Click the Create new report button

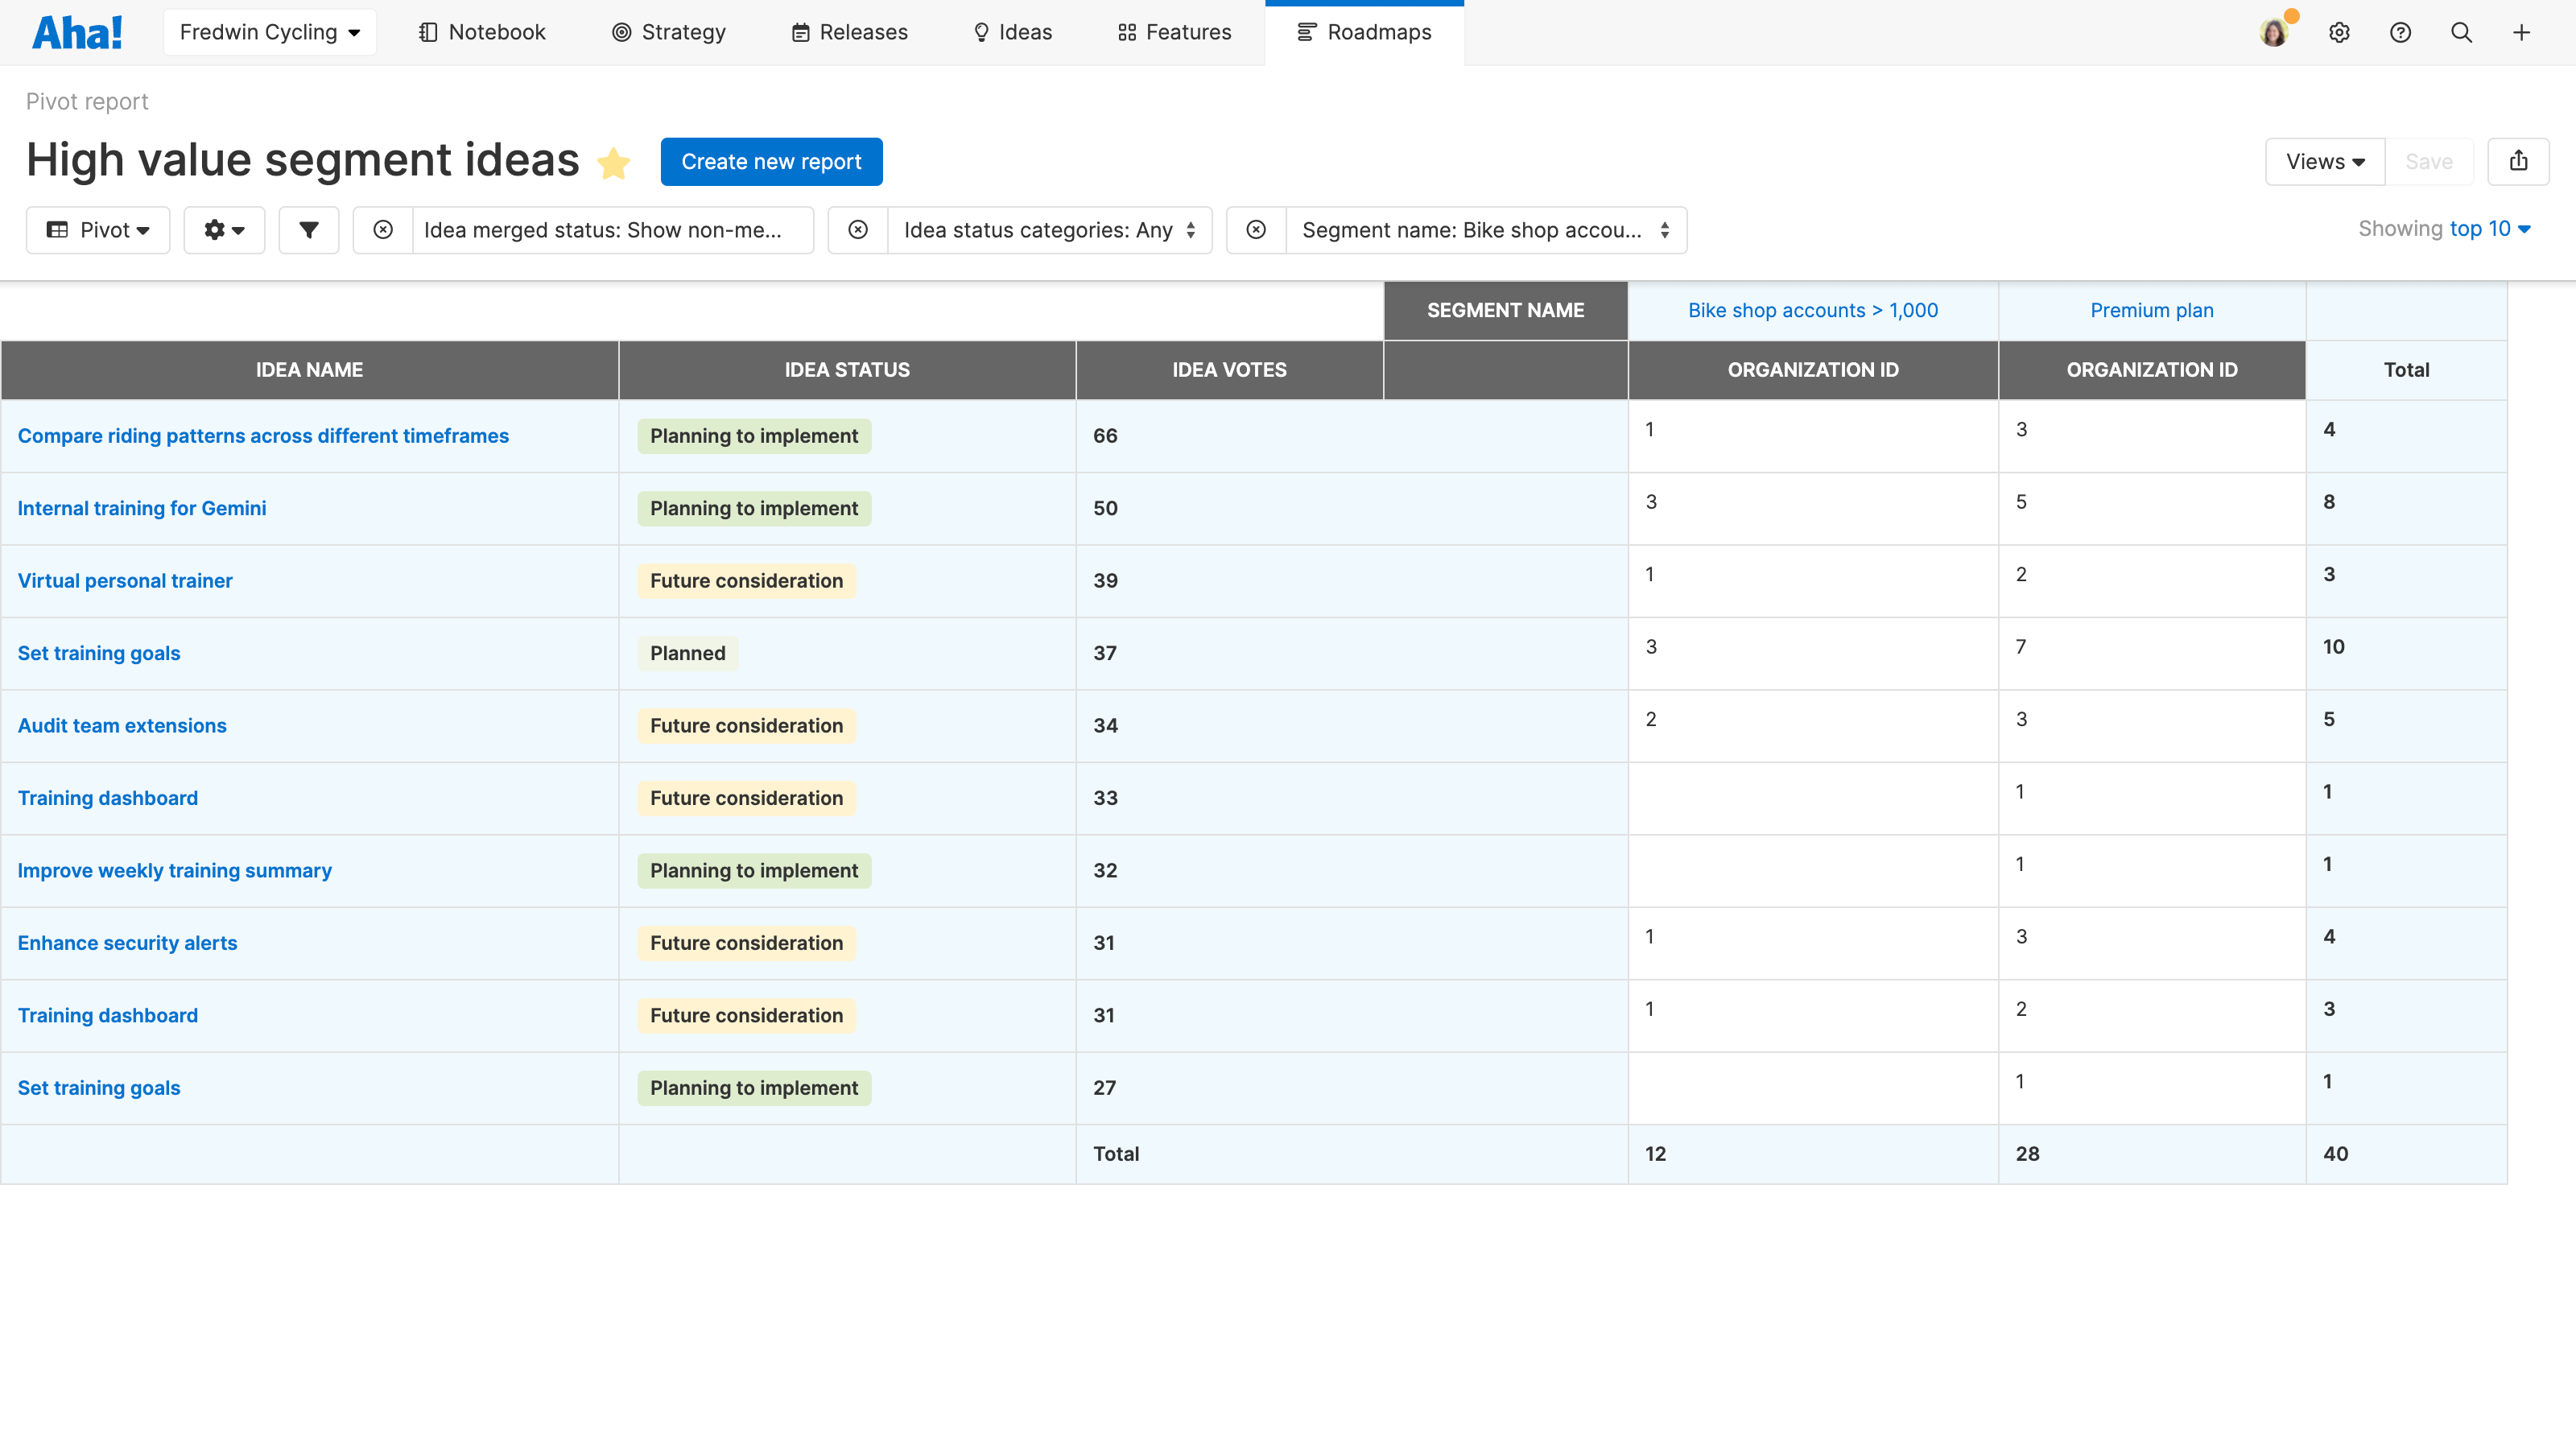(x=771, y=161)
